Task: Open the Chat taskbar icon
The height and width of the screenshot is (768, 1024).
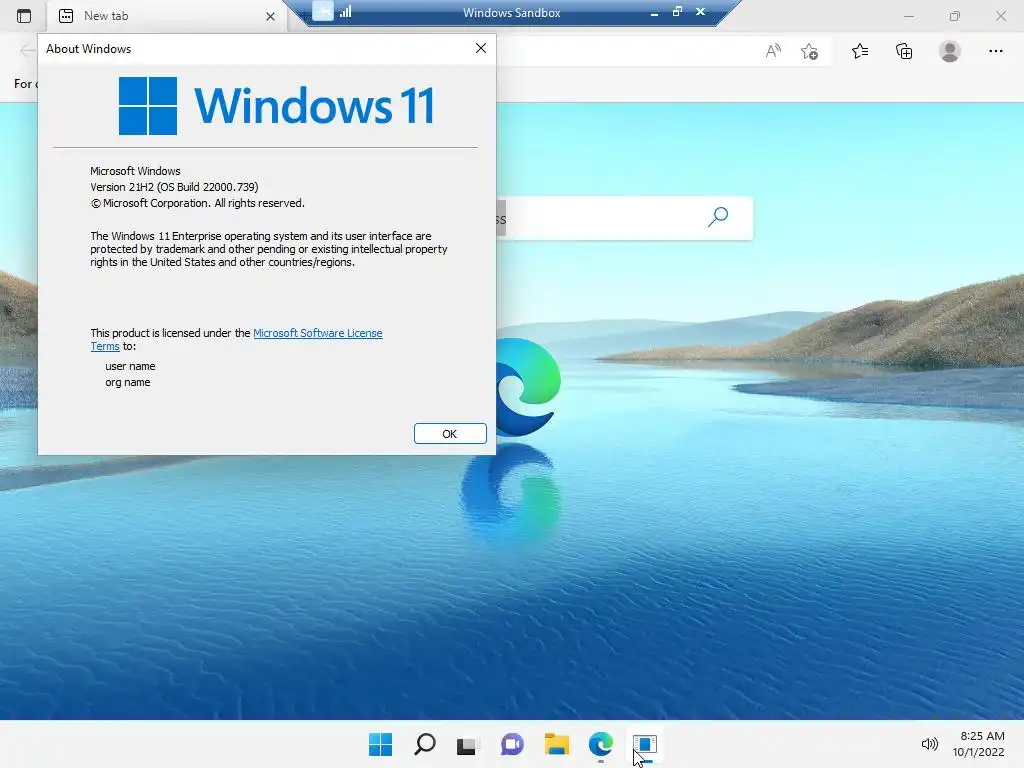Action: tap(512, 744)
